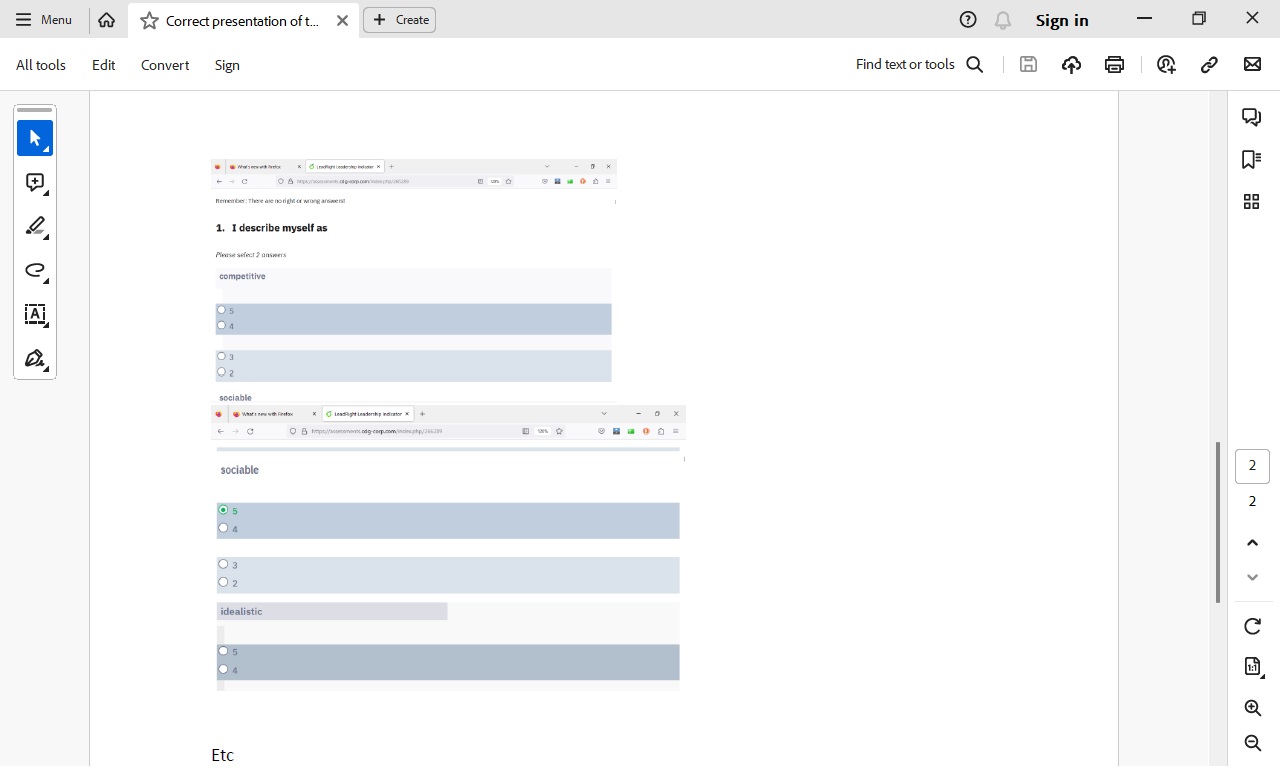1280x768 pixels.
Task: Open the hamburger Menu
Action: [x=44, y=20]
